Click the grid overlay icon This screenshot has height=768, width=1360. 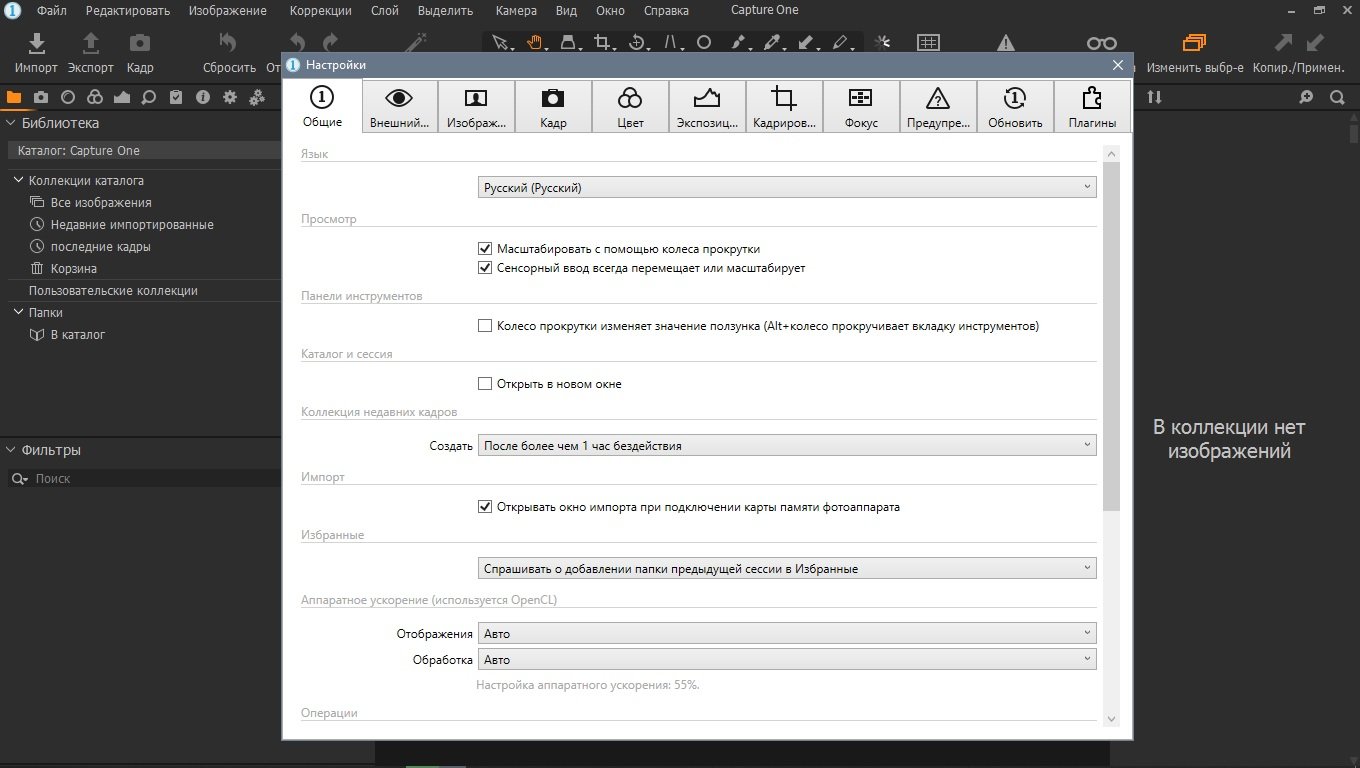(928, 43)
